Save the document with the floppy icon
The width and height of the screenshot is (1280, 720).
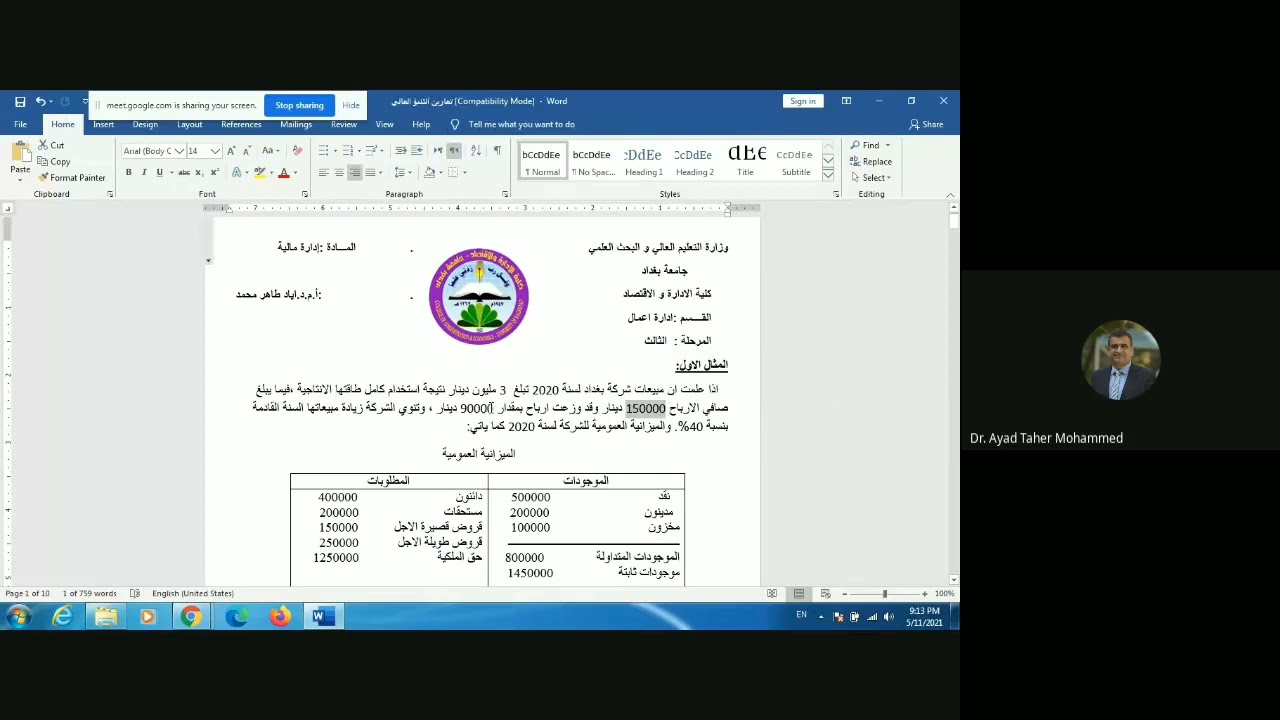tap(20, 101)
